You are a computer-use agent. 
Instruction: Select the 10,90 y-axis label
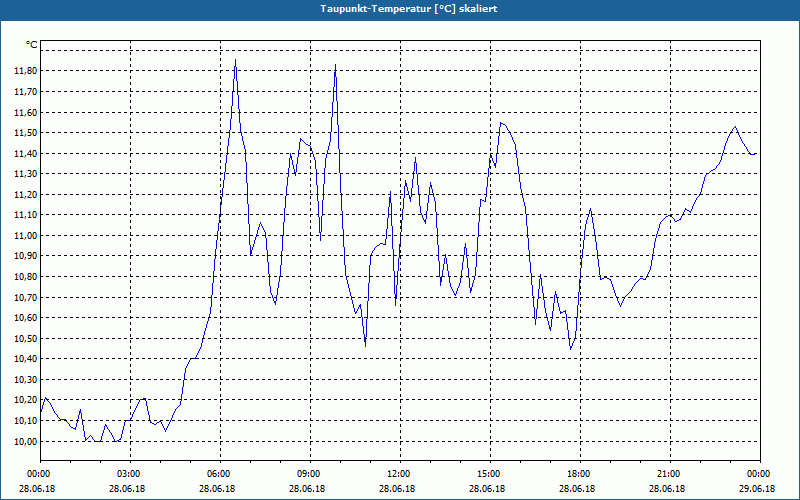click(26, 256)
